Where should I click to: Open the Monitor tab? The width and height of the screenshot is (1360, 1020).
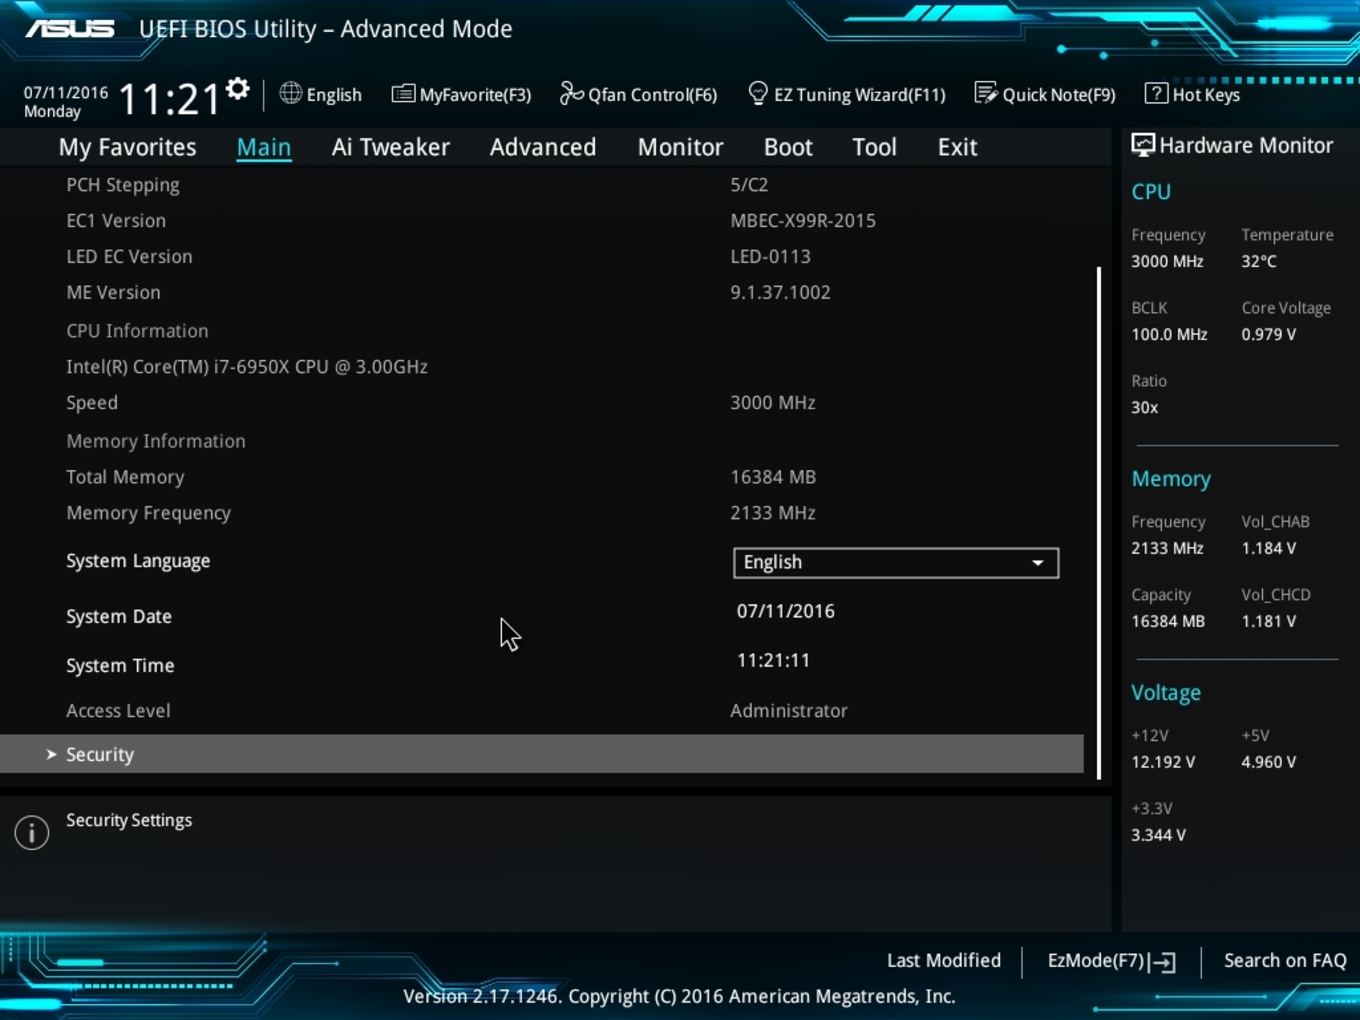click(x=680, y=147)
